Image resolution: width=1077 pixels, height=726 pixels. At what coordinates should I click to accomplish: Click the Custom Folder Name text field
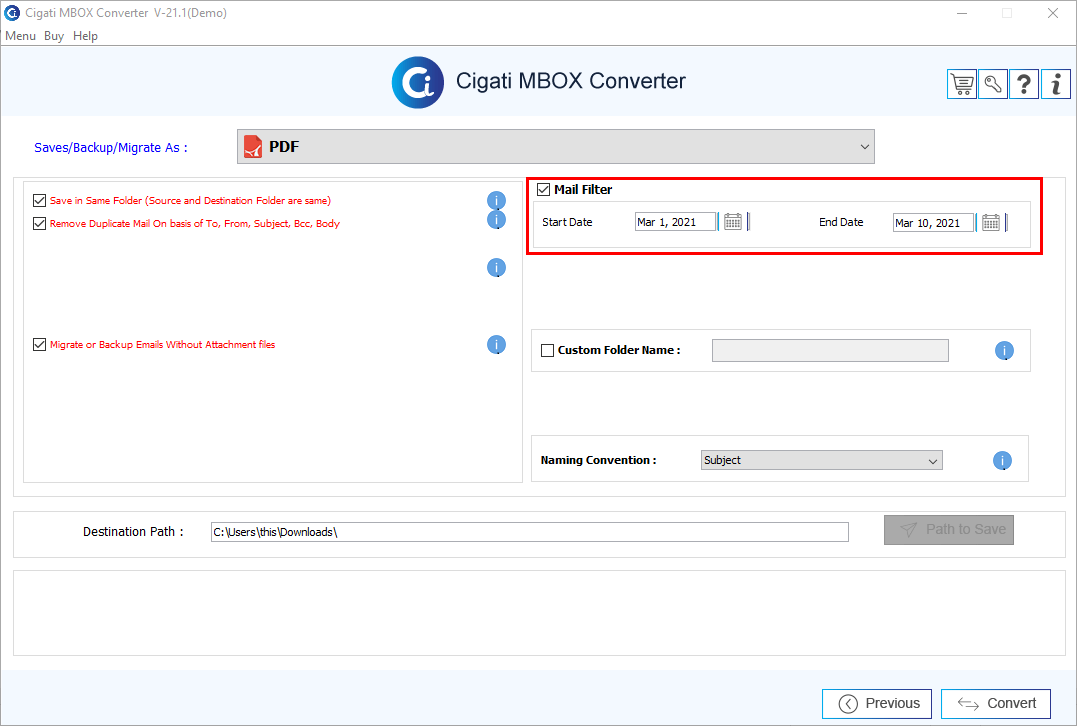pyautogui.click(x=830, y=350)
